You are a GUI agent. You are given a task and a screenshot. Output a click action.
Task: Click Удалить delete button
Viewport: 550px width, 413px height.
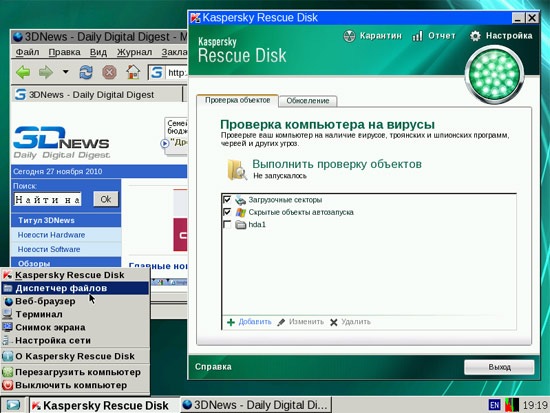[350, 322]
